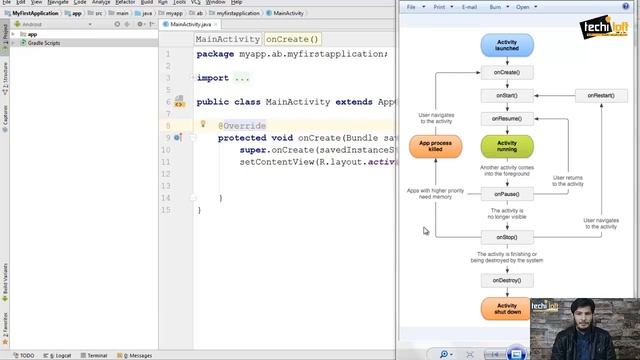Select the MainActivity.java editor tab
The height and width of the screenshot is (360, 640).
coord(190,24)
